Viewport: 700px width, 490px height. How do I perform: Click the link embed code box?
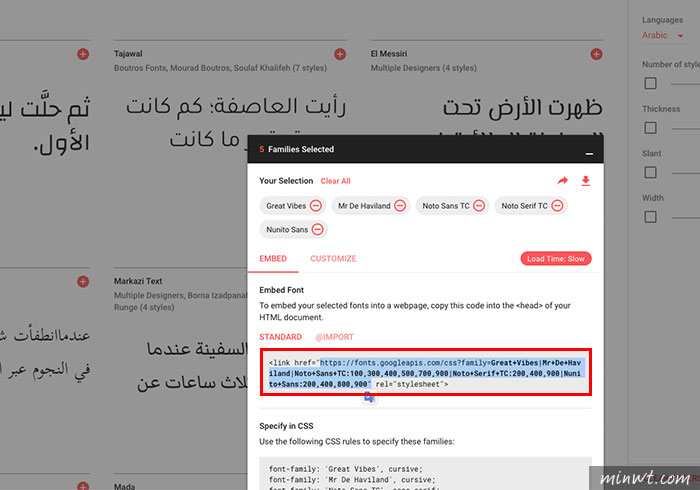click(426, 373)
